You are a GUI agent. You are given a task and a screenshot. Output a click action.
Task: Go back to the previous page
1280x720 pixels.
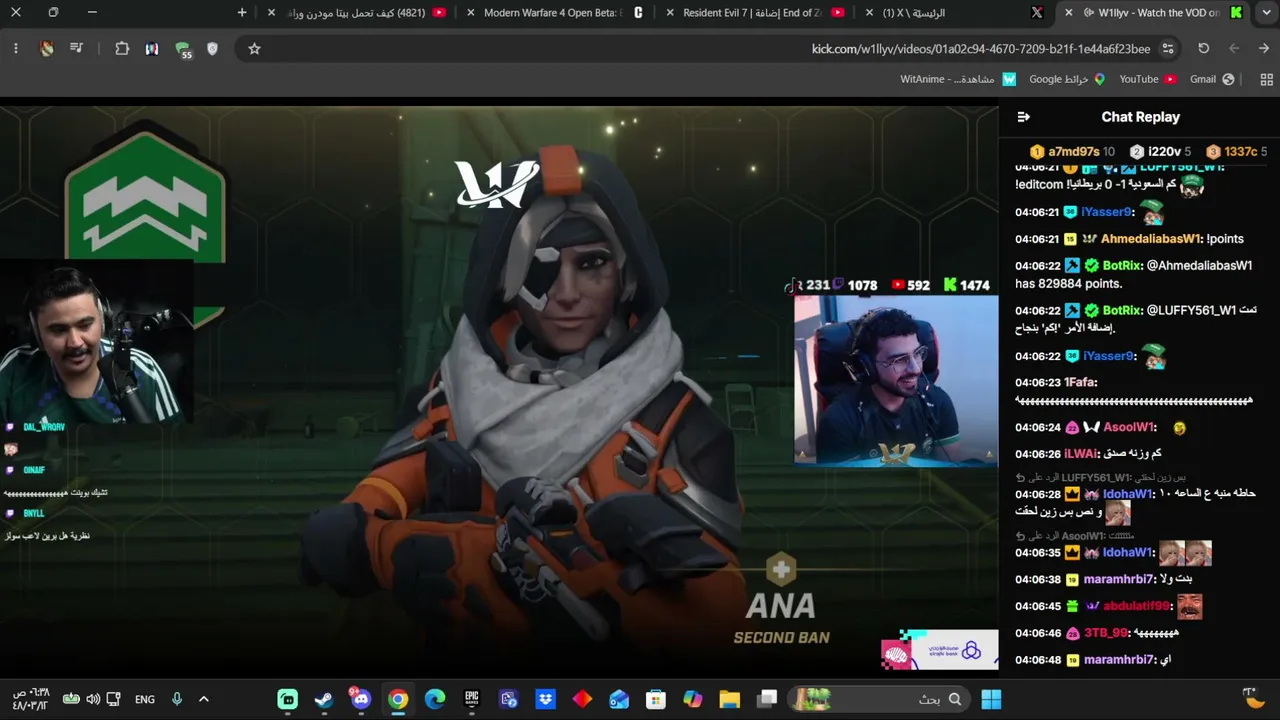pos(1264,48)
